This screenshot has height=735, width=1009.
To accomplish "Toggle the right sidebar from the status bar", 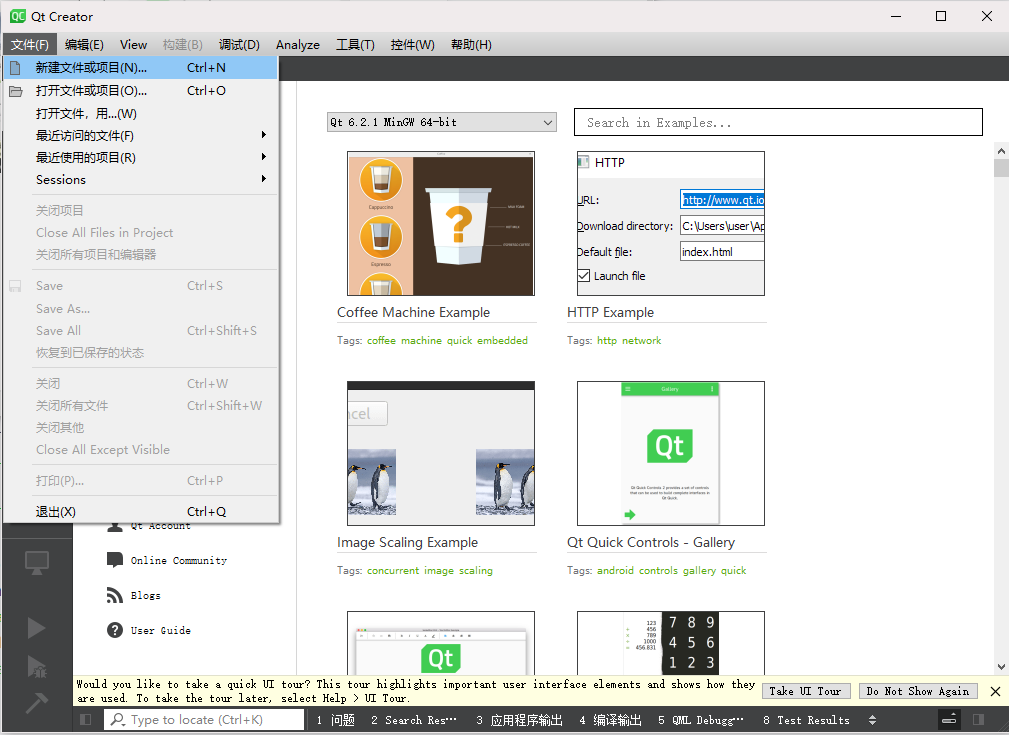I will [x=979, y=720].
